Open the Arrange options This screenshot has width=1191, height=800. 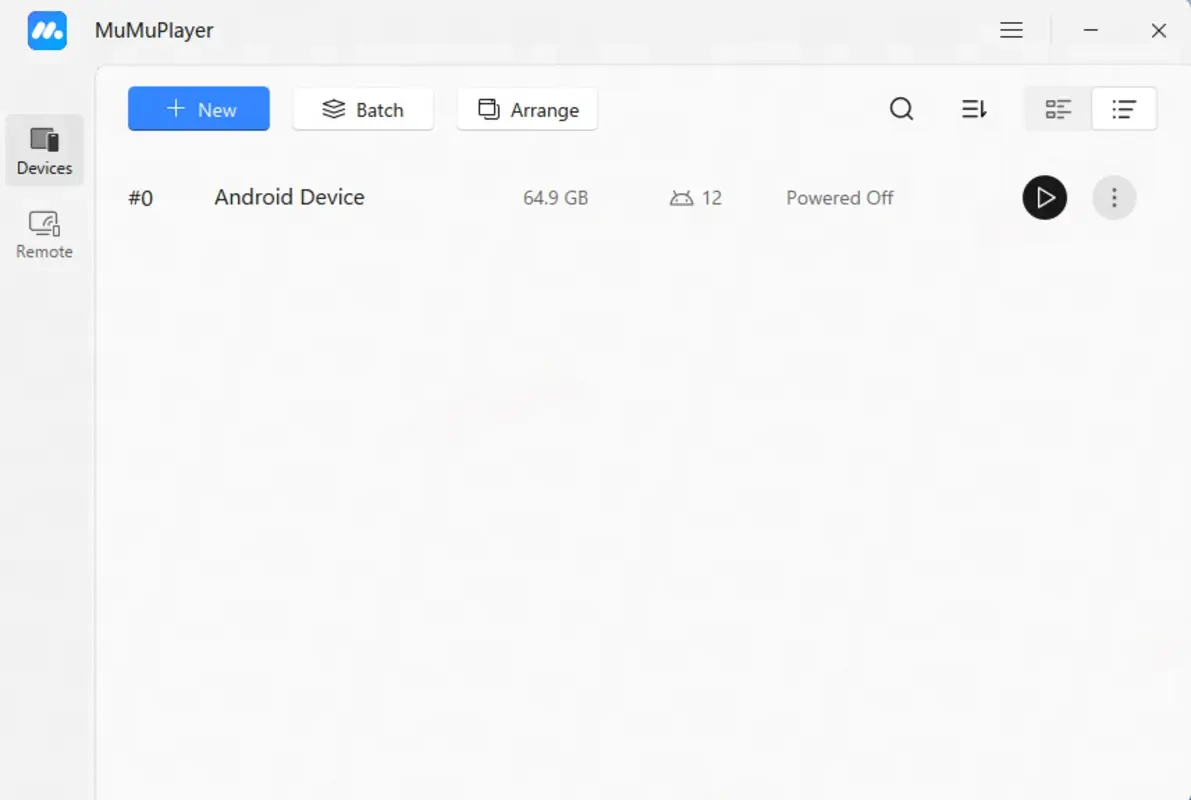coord(527,109)
